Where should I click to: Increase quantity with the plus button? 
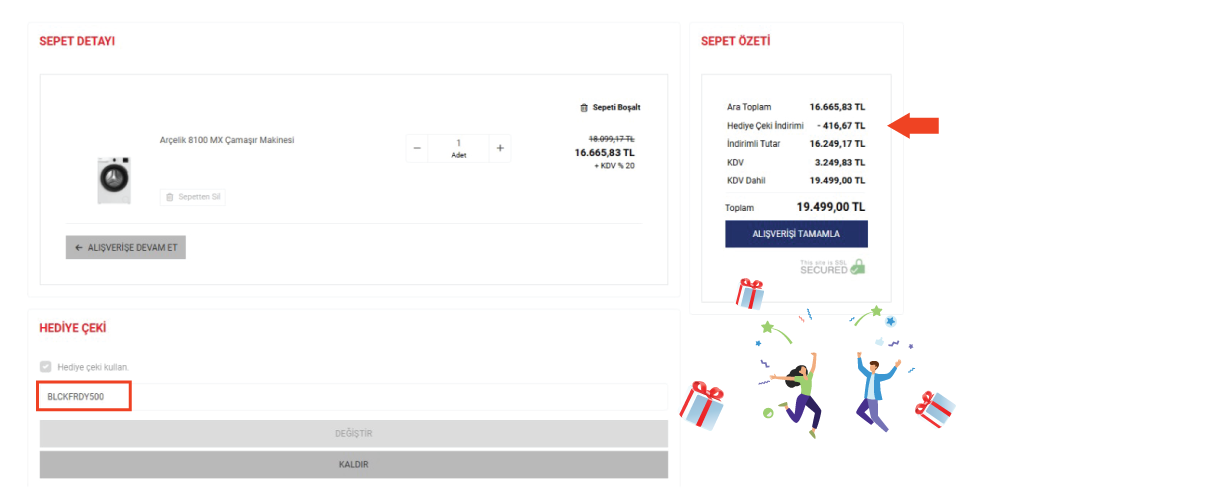[x=500, y=148]
